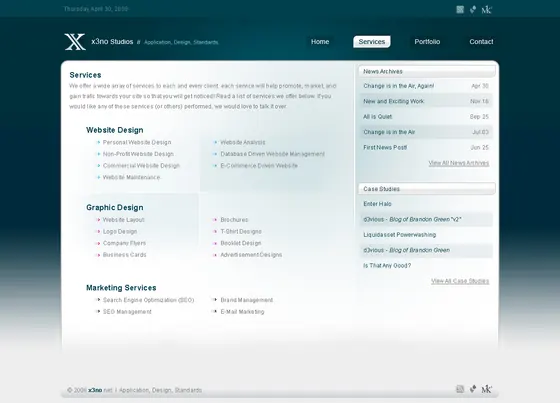
Task: Click the Mk icon in the footer
Action: pos(486,389)
